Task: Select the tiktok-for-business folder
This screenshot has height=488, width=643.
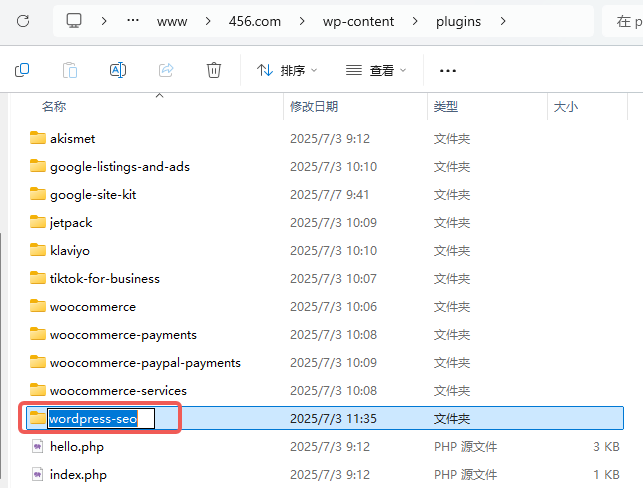Action: tap(105, 279)
